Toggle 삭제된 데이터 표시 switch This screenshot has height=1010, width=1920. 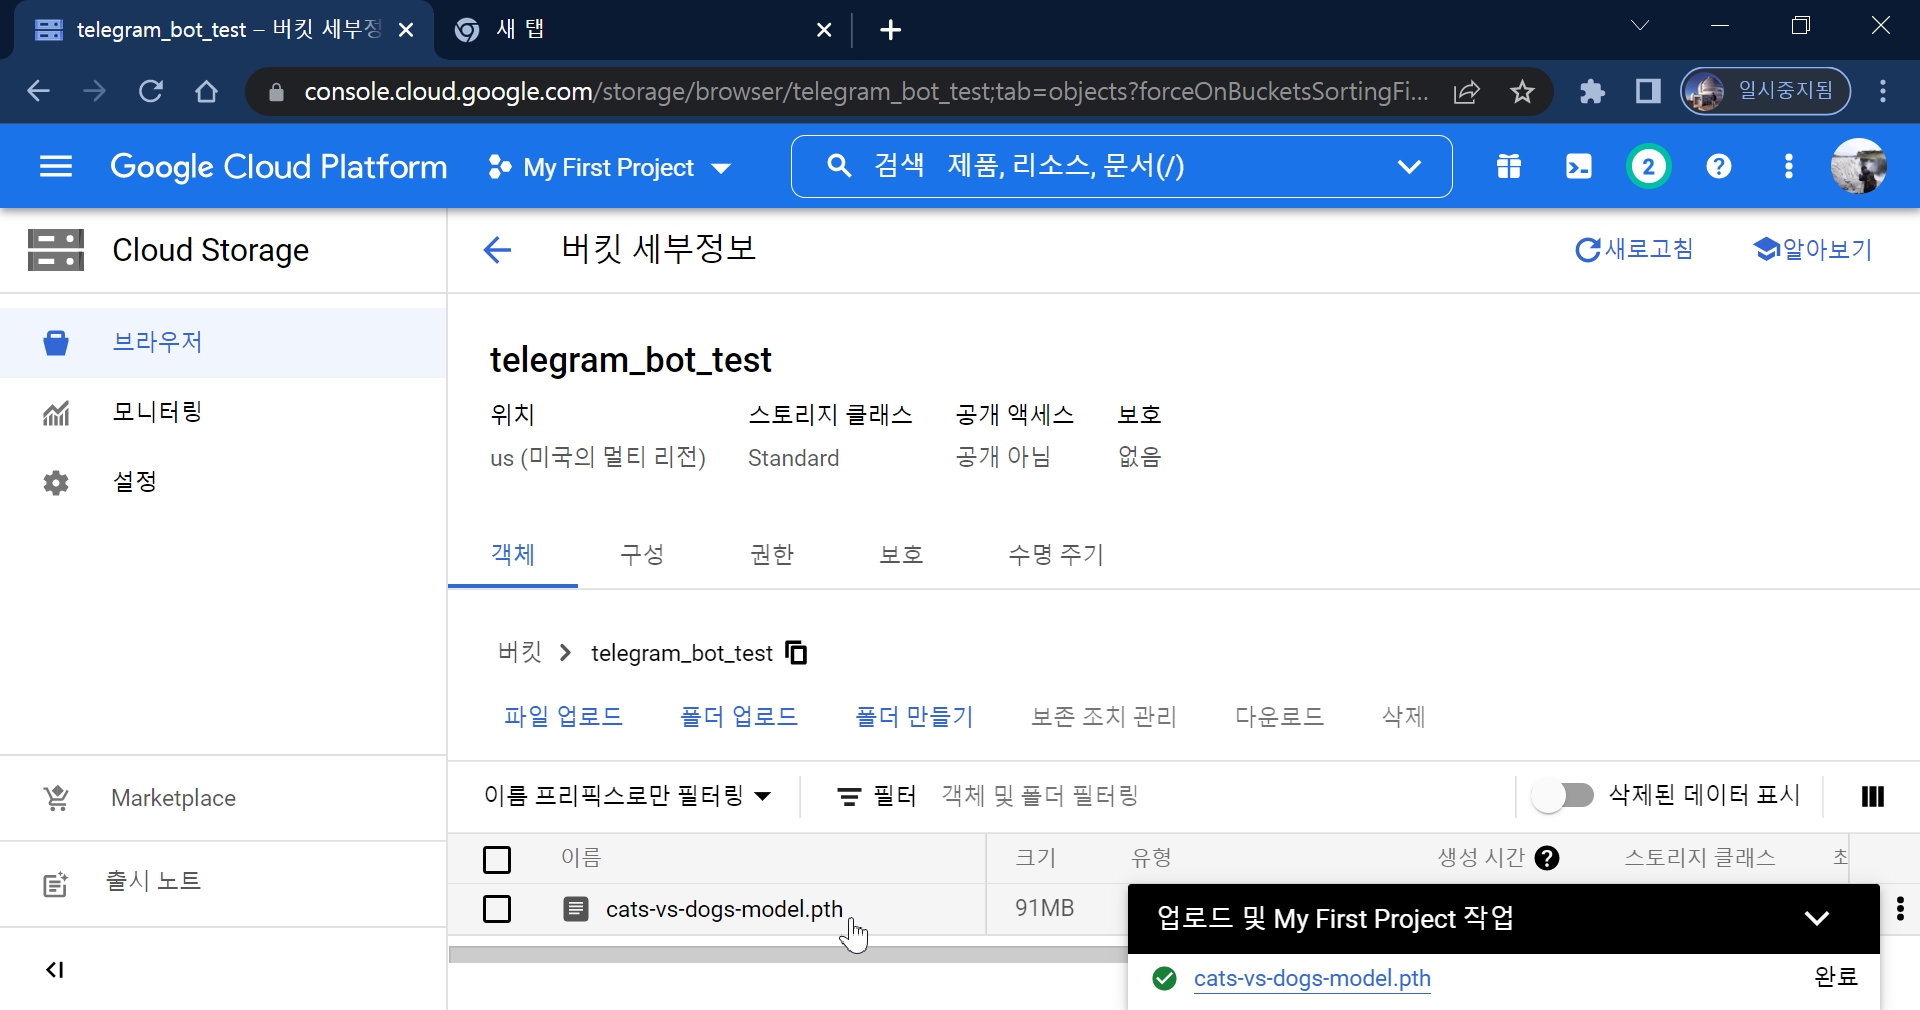[x=1563, y=796]
